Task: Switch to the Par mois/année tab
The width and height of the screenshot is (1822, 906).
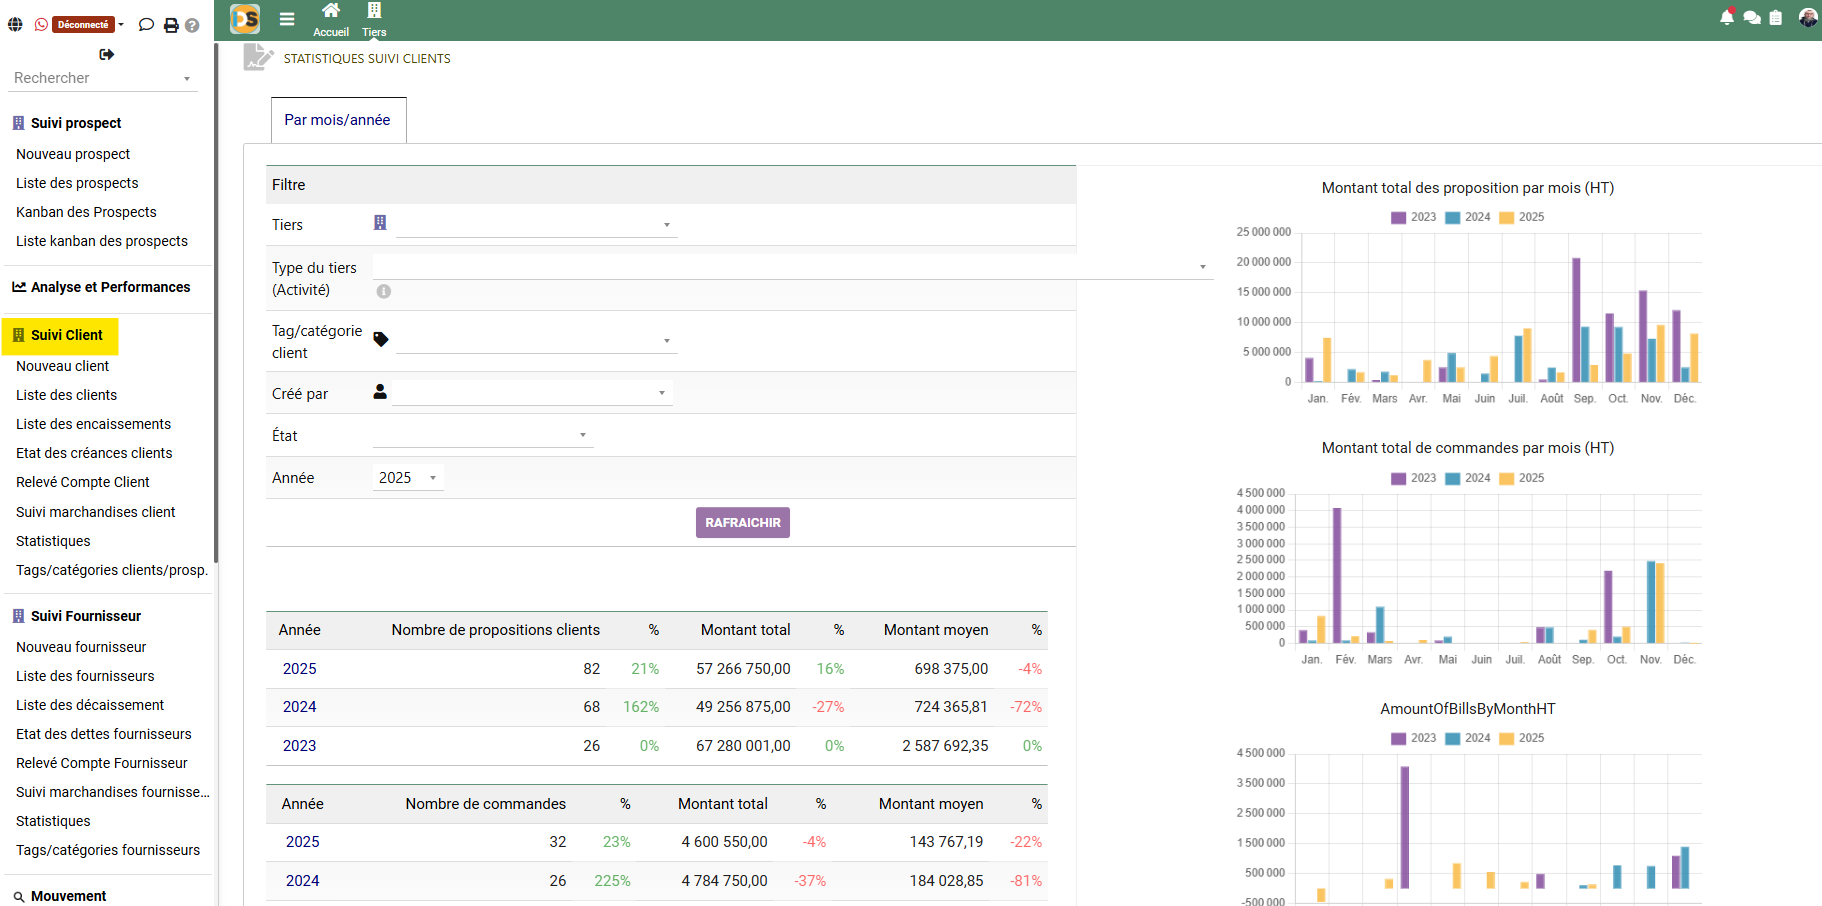Action: tap(338, 119)
